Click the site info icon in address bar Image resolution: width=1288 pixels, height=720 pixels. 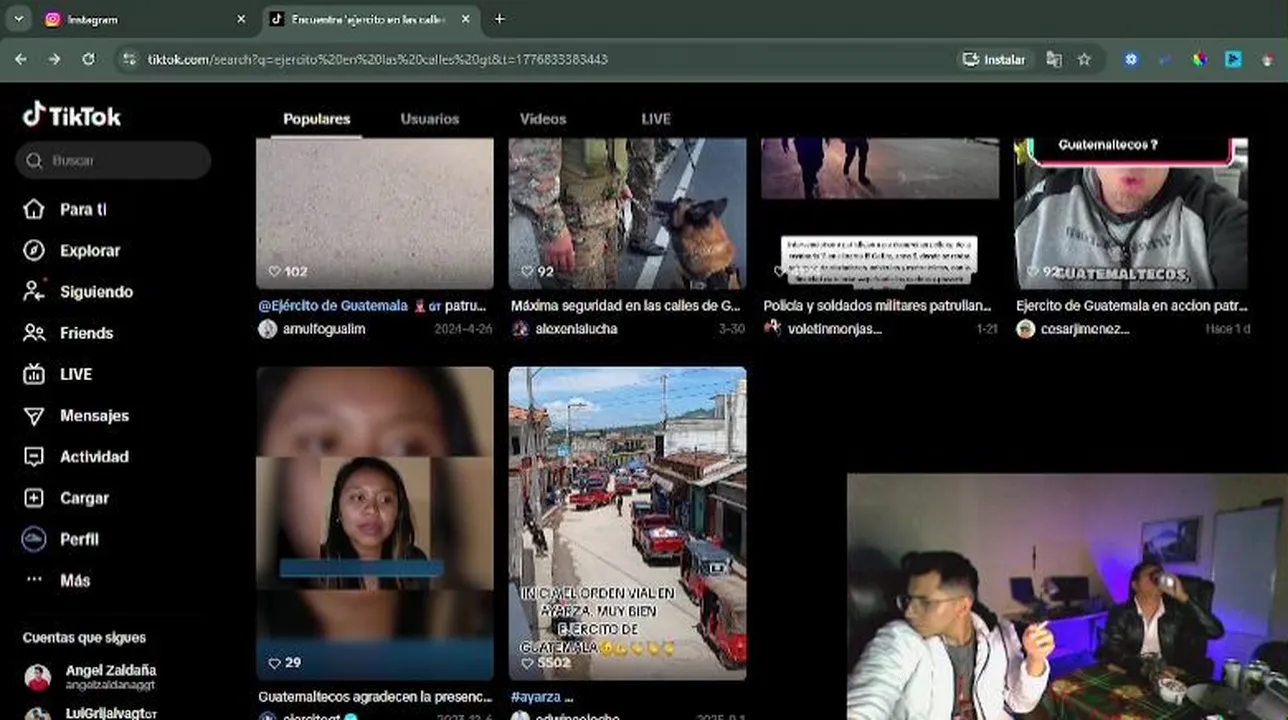click(x=128, y=59)
